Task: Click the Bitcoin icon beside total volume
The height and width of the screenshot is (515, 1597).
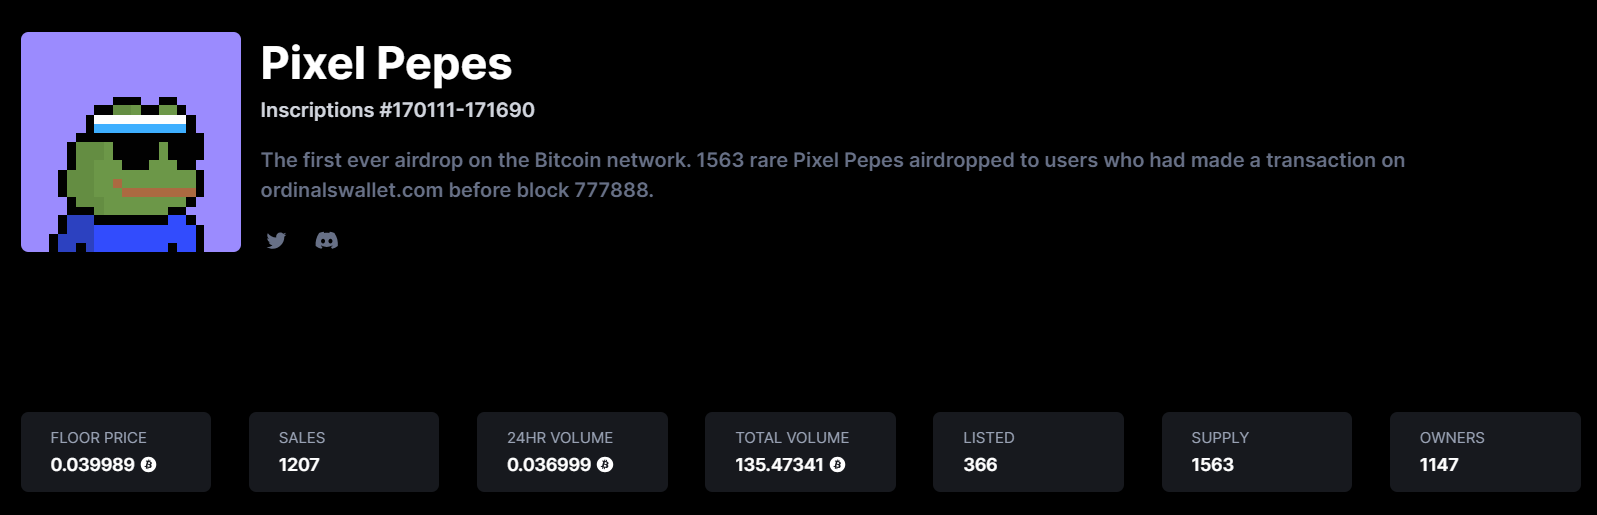Action: [838, 465]
